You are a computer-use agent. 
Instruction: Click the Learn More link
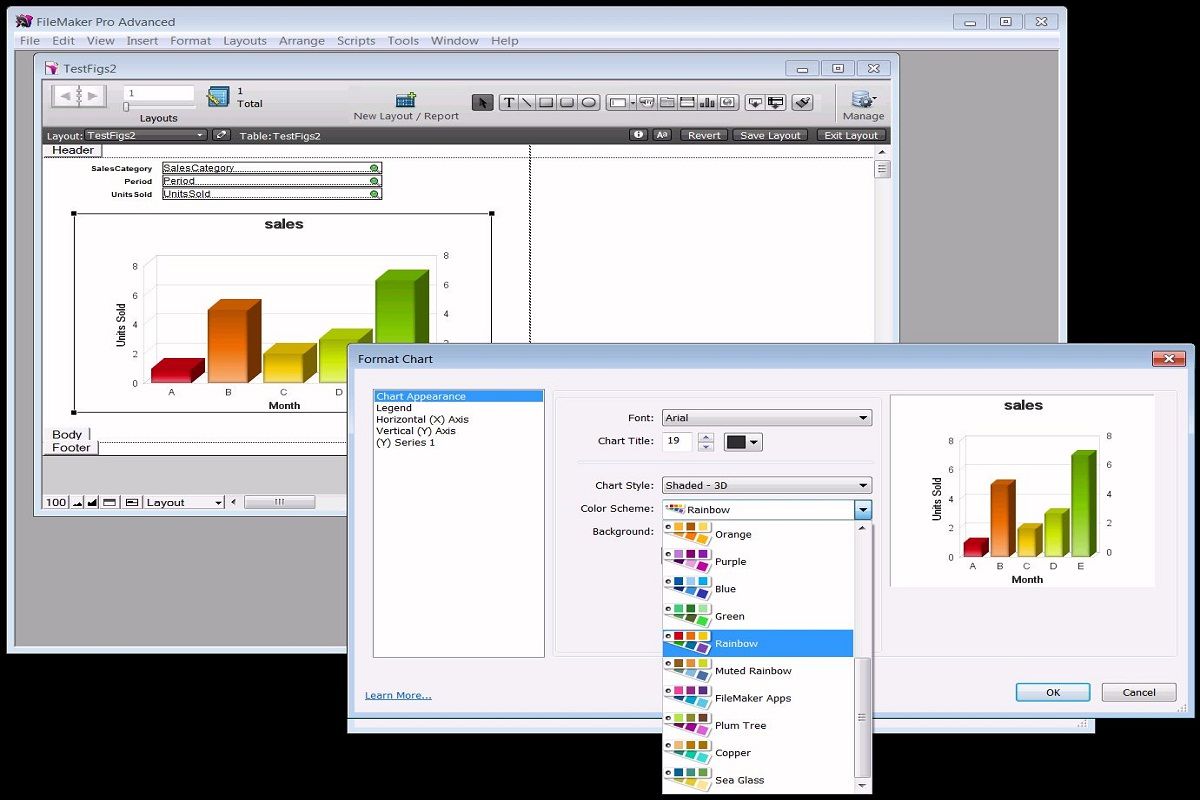(x=398, y=695)
